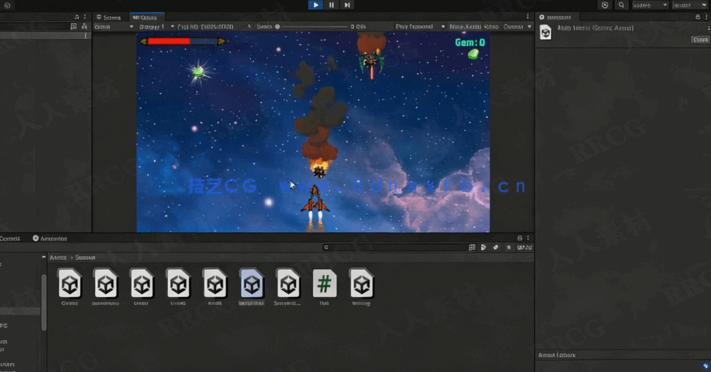The height and width of the screenshot is (372, 711).
Task: Open the Full HD resolution dropdown
Action: [214, 27]
